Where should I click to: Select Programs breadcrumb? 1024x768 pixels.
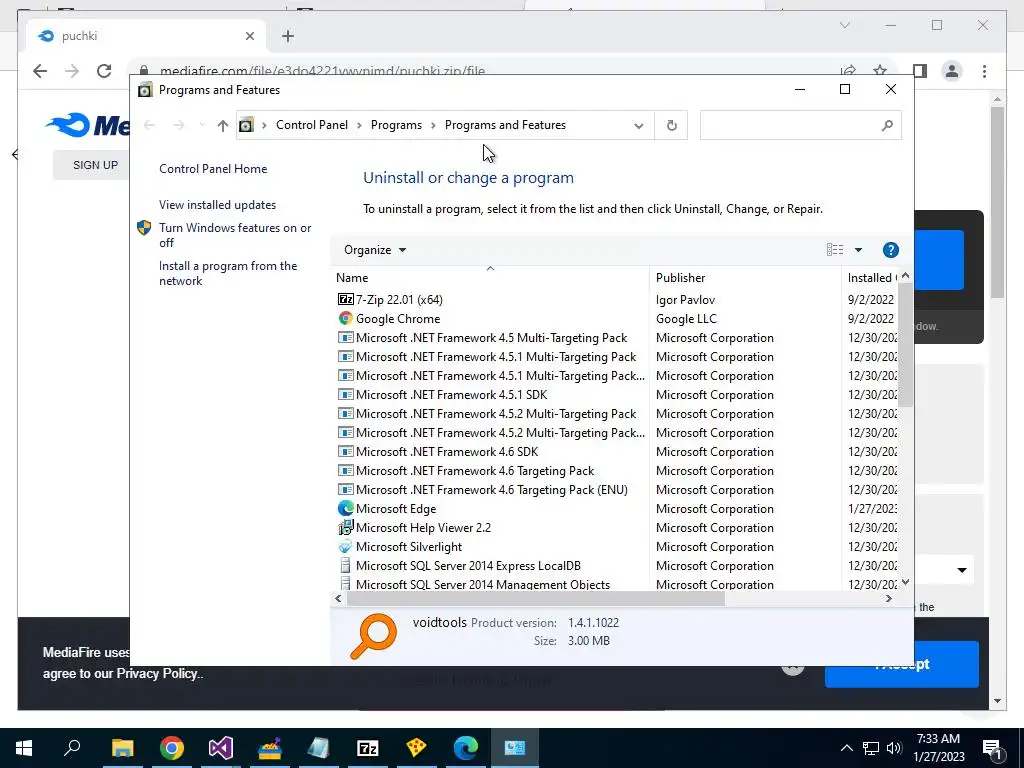(396, 125)
